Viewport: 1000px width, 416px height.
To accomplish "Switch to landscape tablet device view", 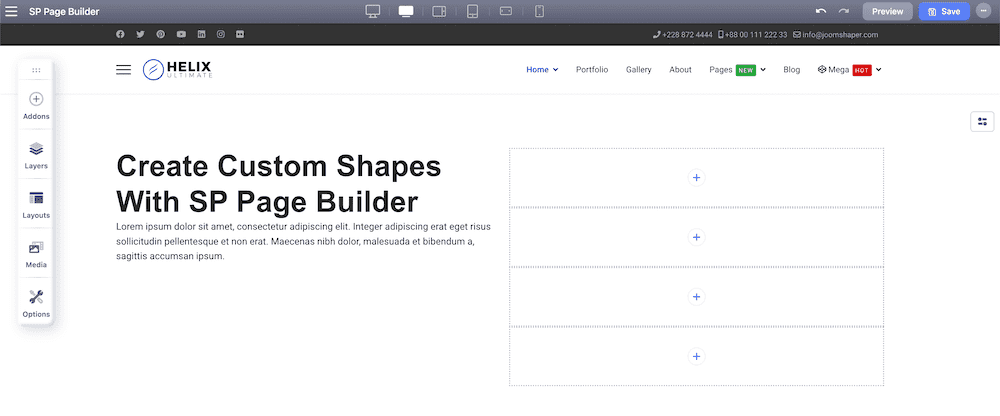I will pyautogui.click(x=439, y=11).
